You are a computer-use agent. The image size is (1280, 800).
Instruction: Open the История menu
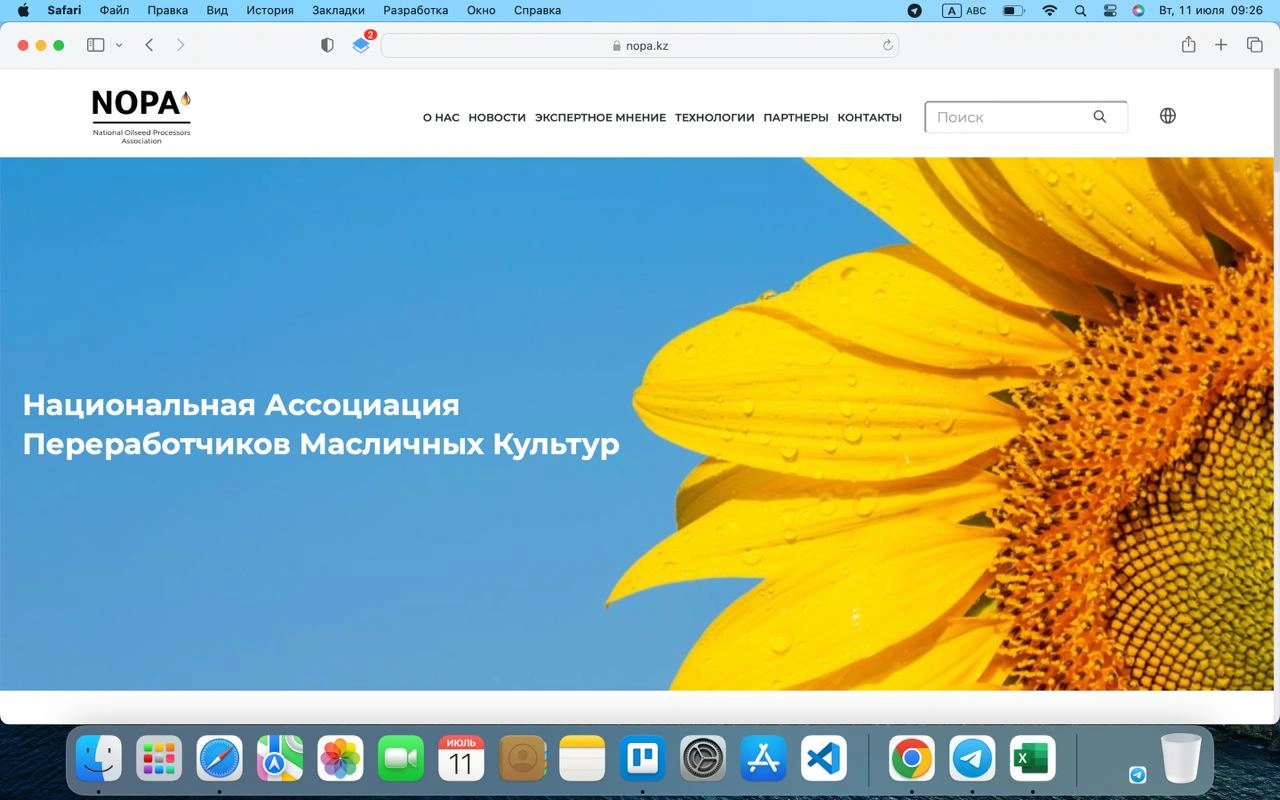coord(270,10)
